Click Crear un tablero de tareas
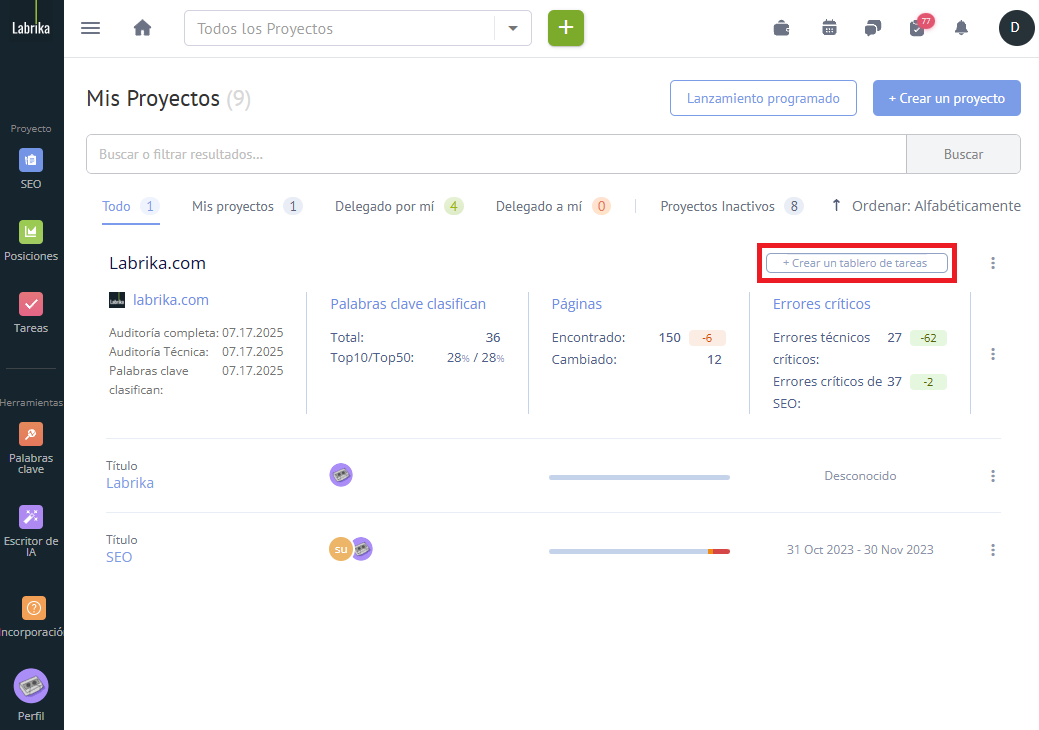Viewport: 1039px width, 730px height. (857, 263)
